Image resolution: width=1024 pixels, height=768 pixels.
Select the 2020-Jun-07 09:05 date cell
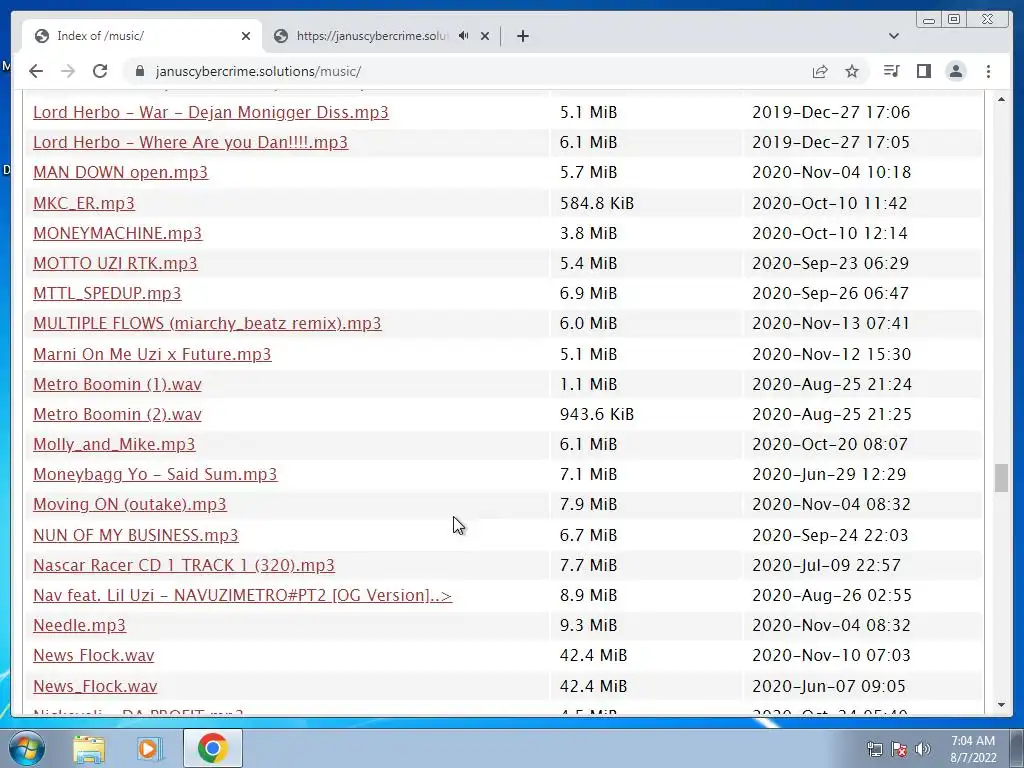tap(829, 686)
